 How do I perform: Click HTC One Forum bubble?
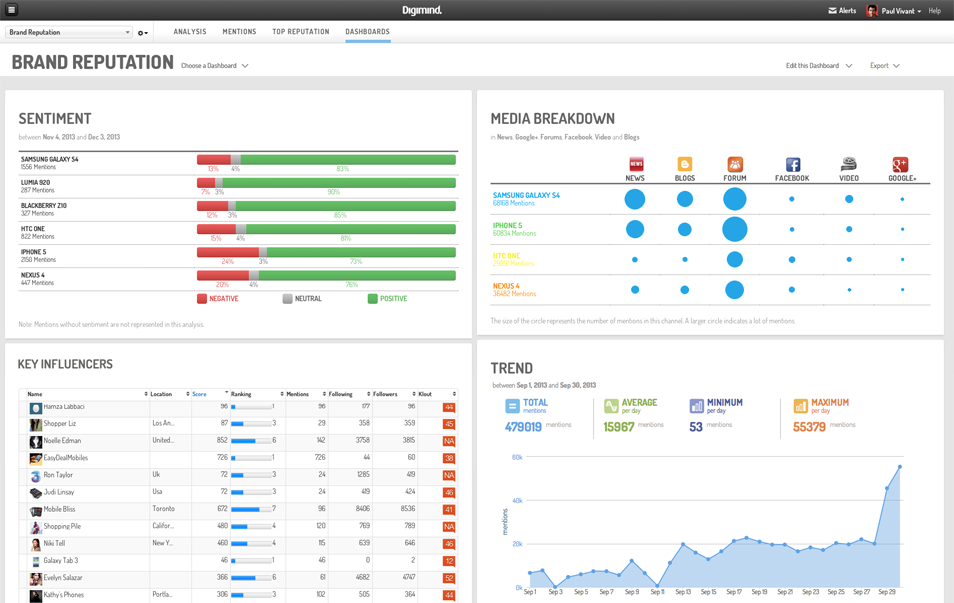point(734,259)
